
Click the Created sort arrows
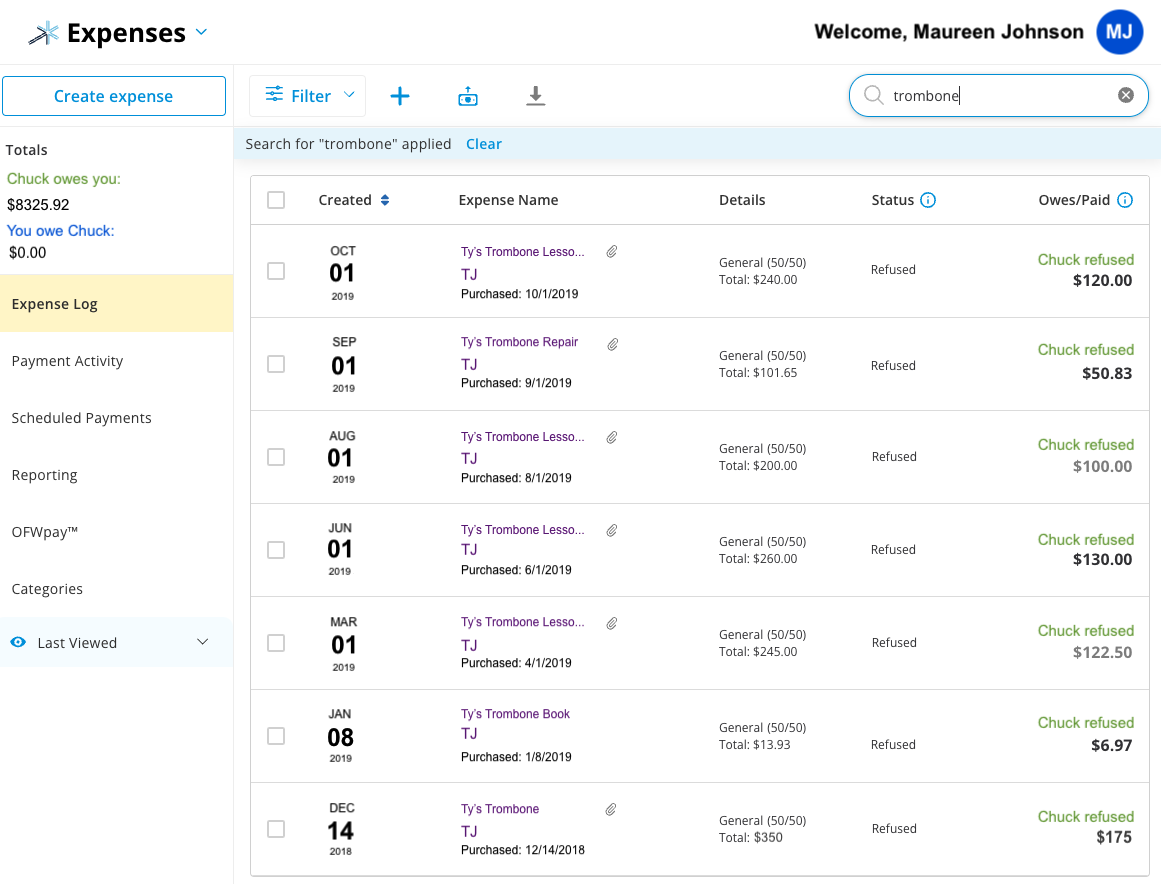pyautogui.click(x=385, y=200)
